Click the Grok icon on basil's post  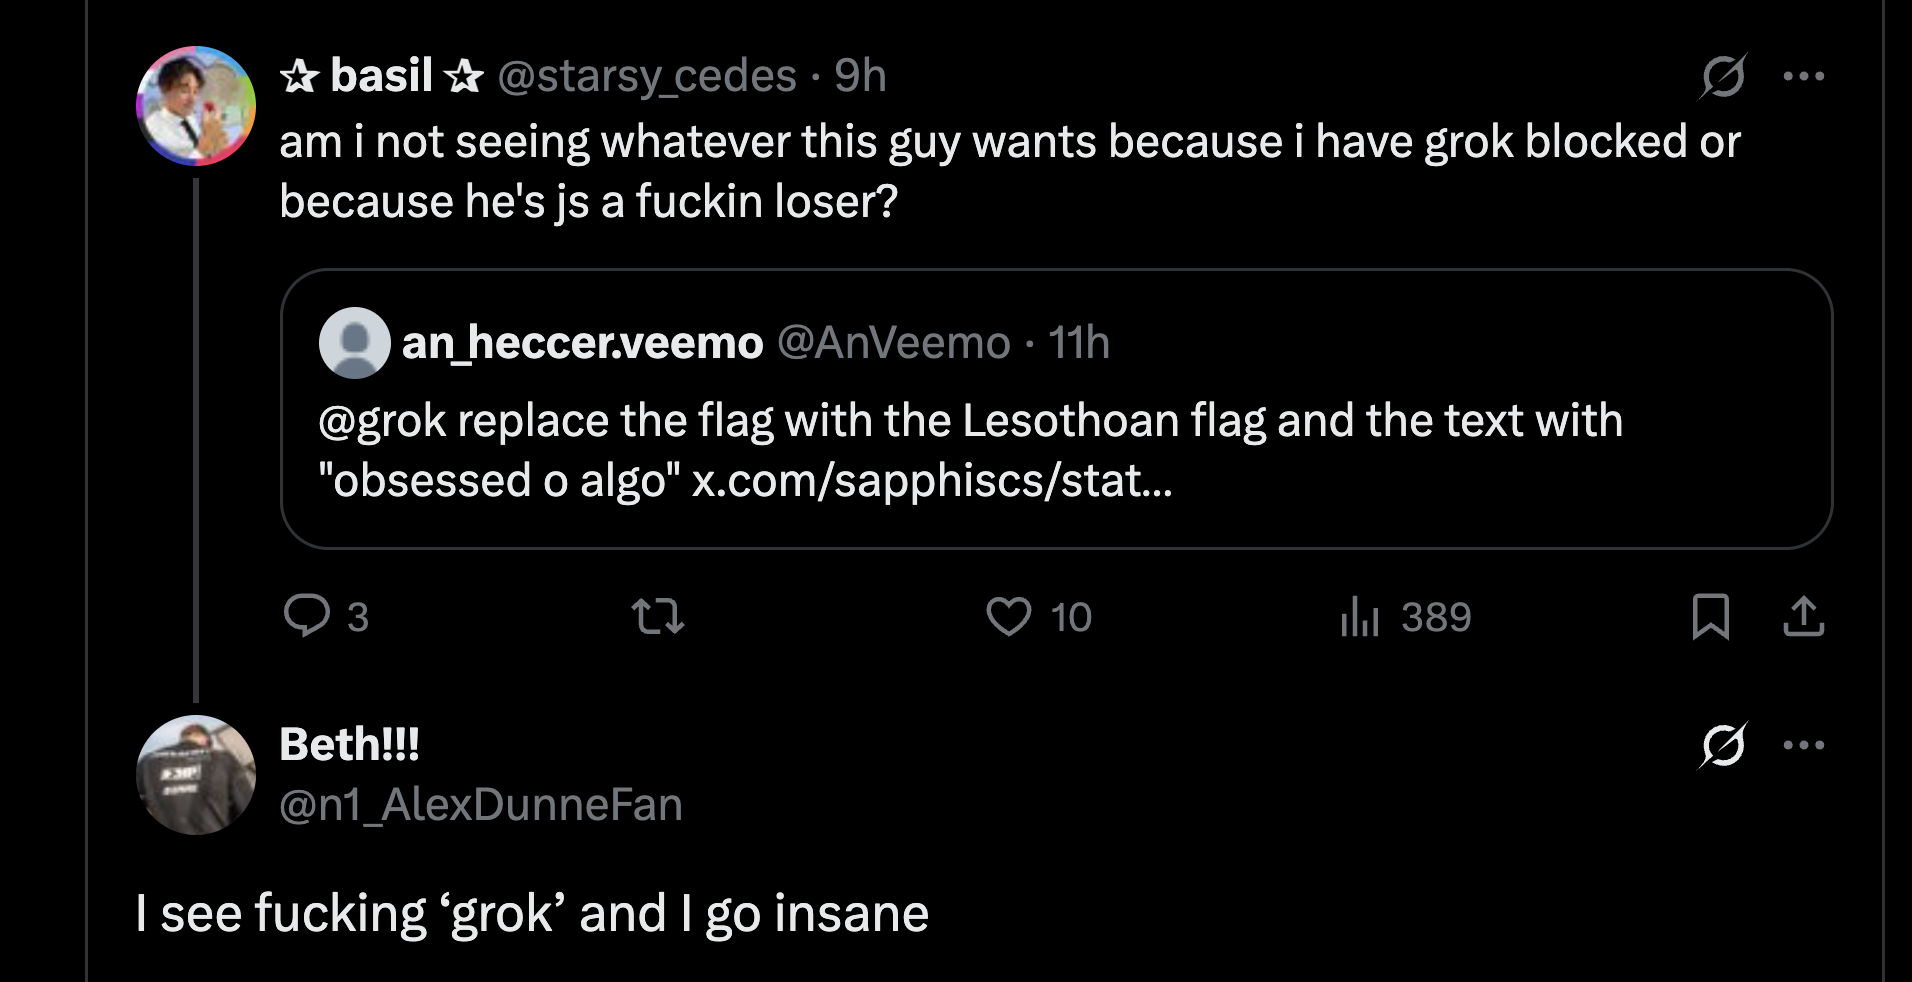point(1722,76)
